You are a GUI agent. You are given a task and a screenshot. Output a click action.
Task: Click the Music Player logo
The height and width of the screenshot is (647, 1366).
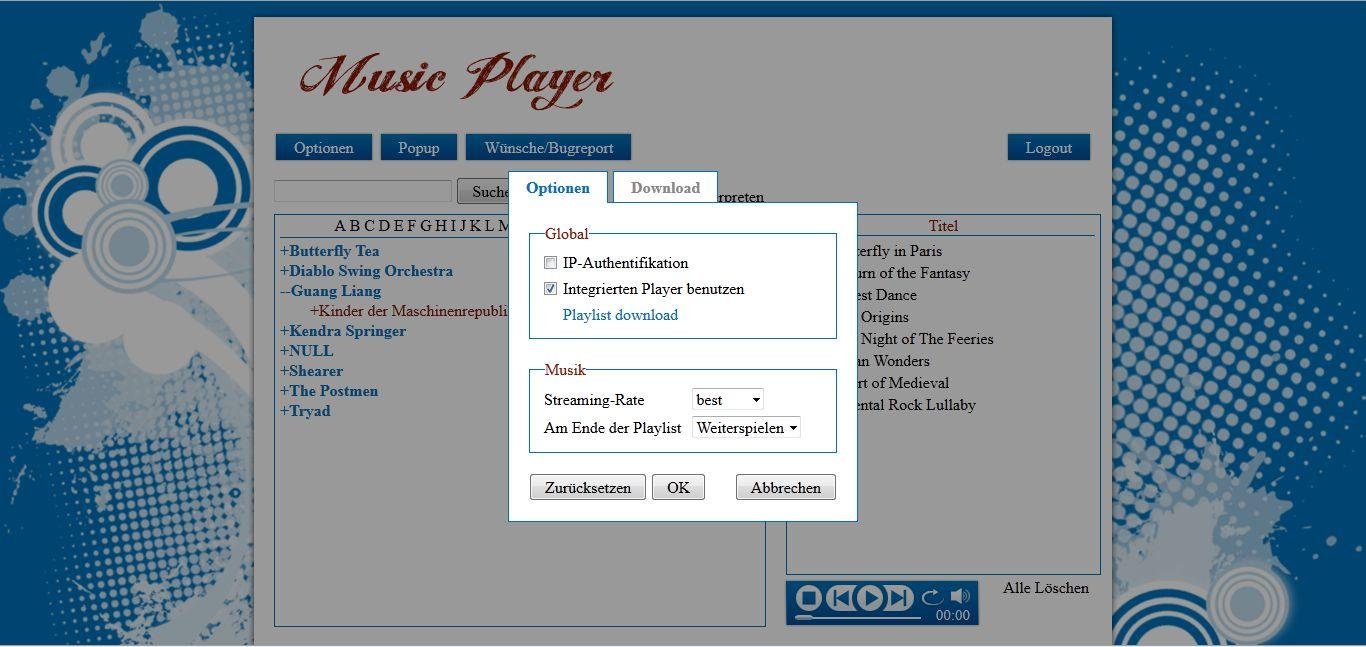[456, 78]
